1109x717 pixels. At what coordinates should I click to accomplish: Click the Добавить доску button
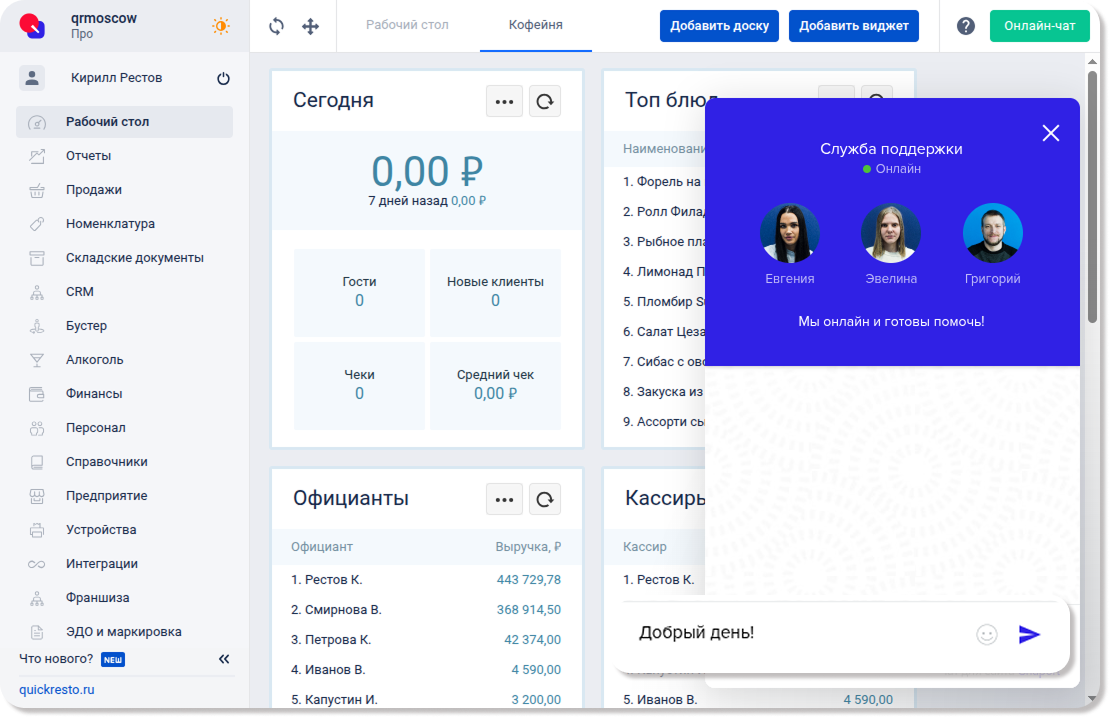719,26
